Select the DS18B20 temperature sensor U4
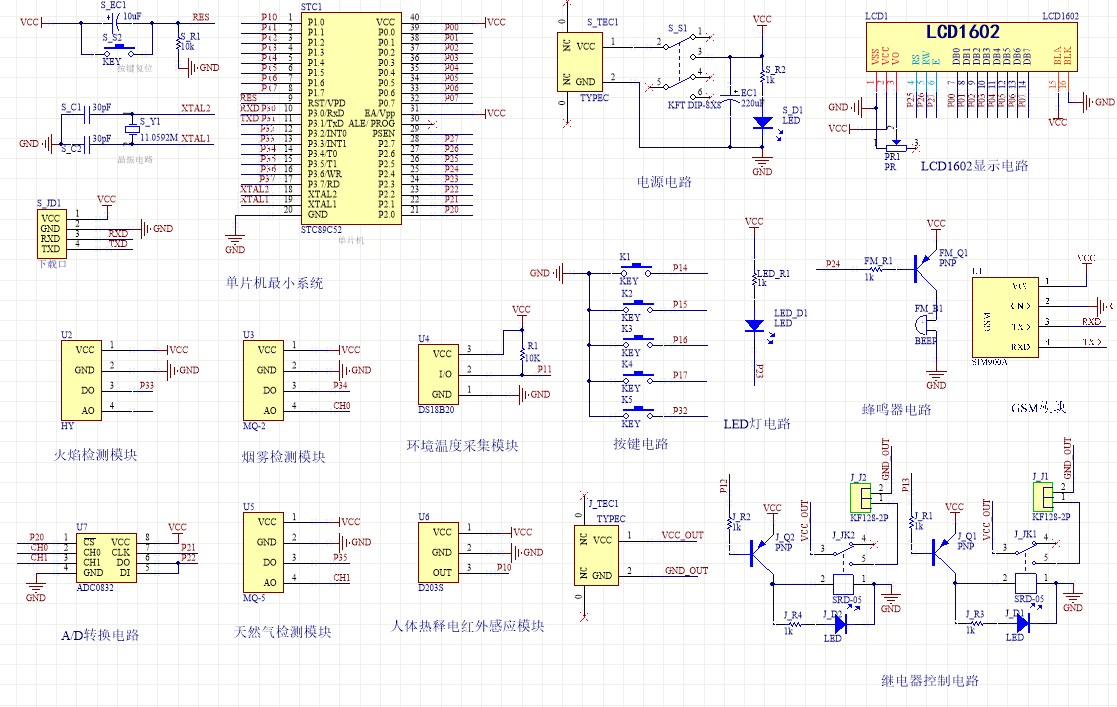1117x707 pixels. pyautogui.click(x=437, y=375)
